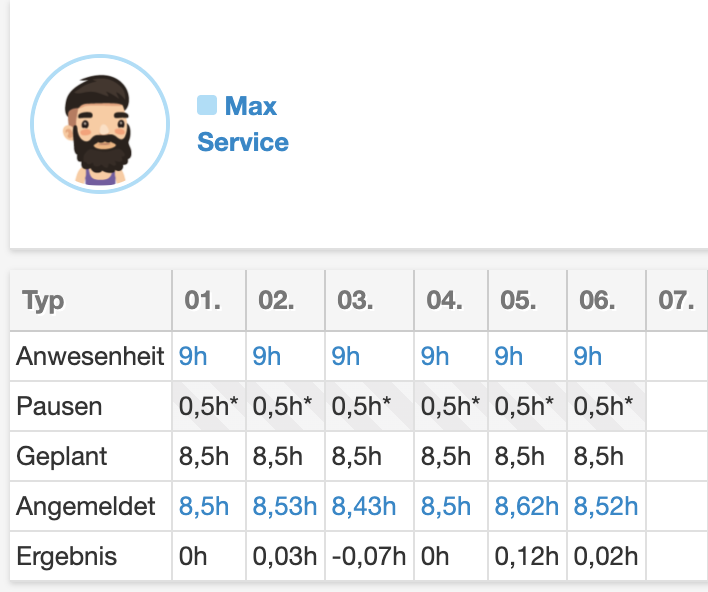Image resolution: width=708 pixels, height=592 pixels.
Task: Select the 0,12h Ergebnis cell
Action: pyautogui.click(x=527, y=556)
